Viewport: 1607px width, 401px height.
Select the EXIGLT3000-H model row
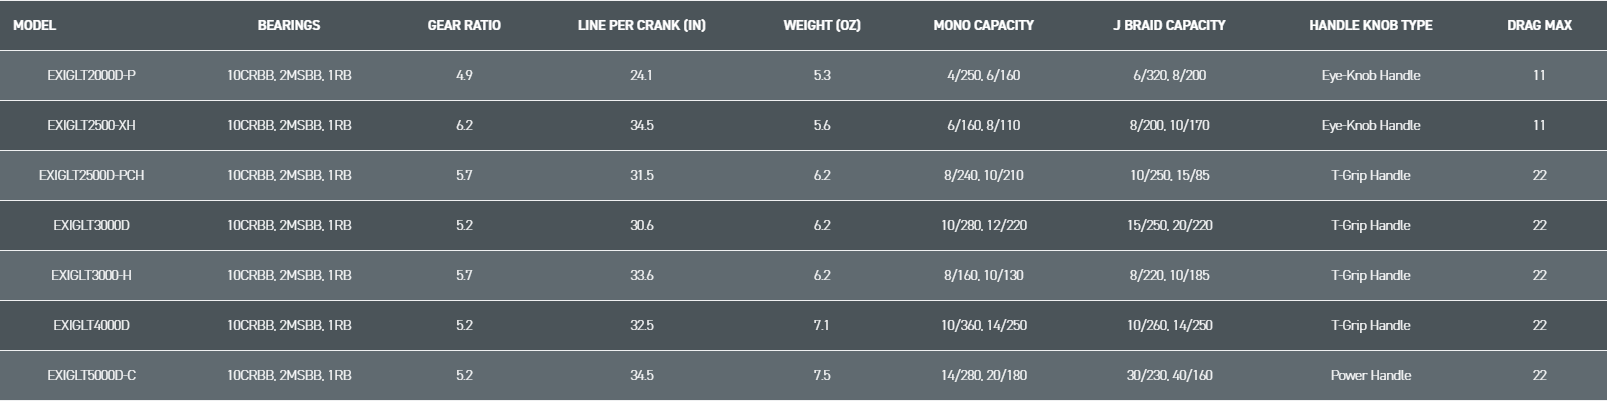[91, 275]
